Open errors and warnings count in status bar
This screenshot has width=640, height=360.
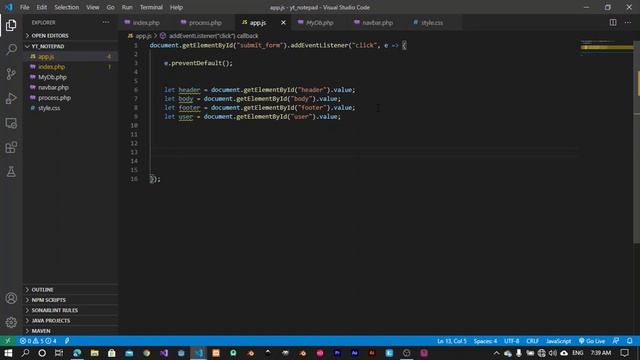click(38, 341)
